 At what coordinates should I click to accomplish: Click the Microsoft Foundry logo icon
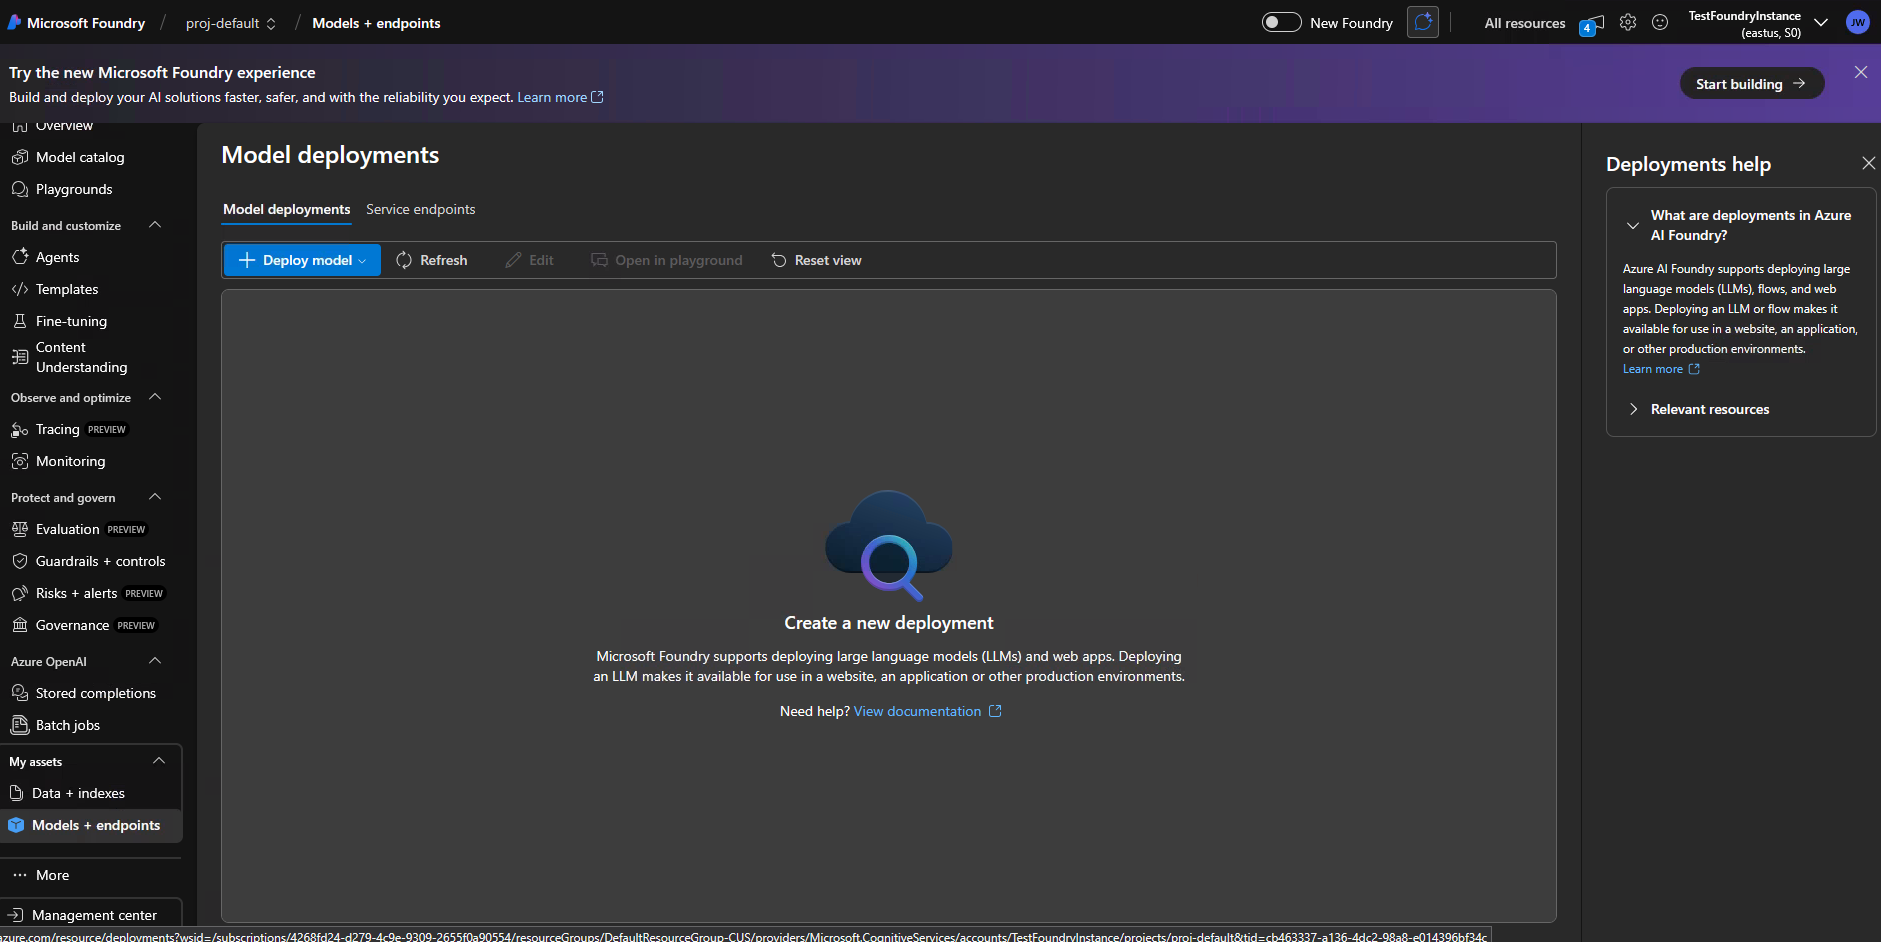point(14,22)
